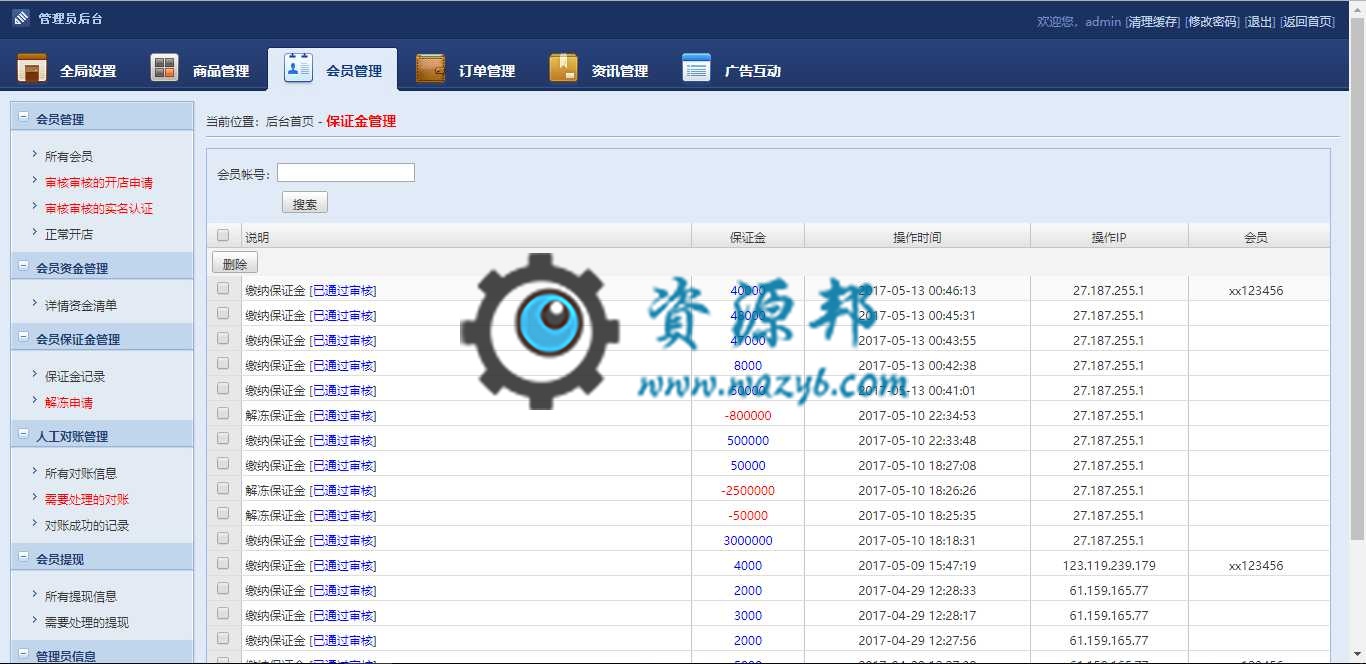Viewport: 1366px width, 664px height.
Task: Open 所有提现信息 in the sidebar
Action: click(x=81, y=596)
